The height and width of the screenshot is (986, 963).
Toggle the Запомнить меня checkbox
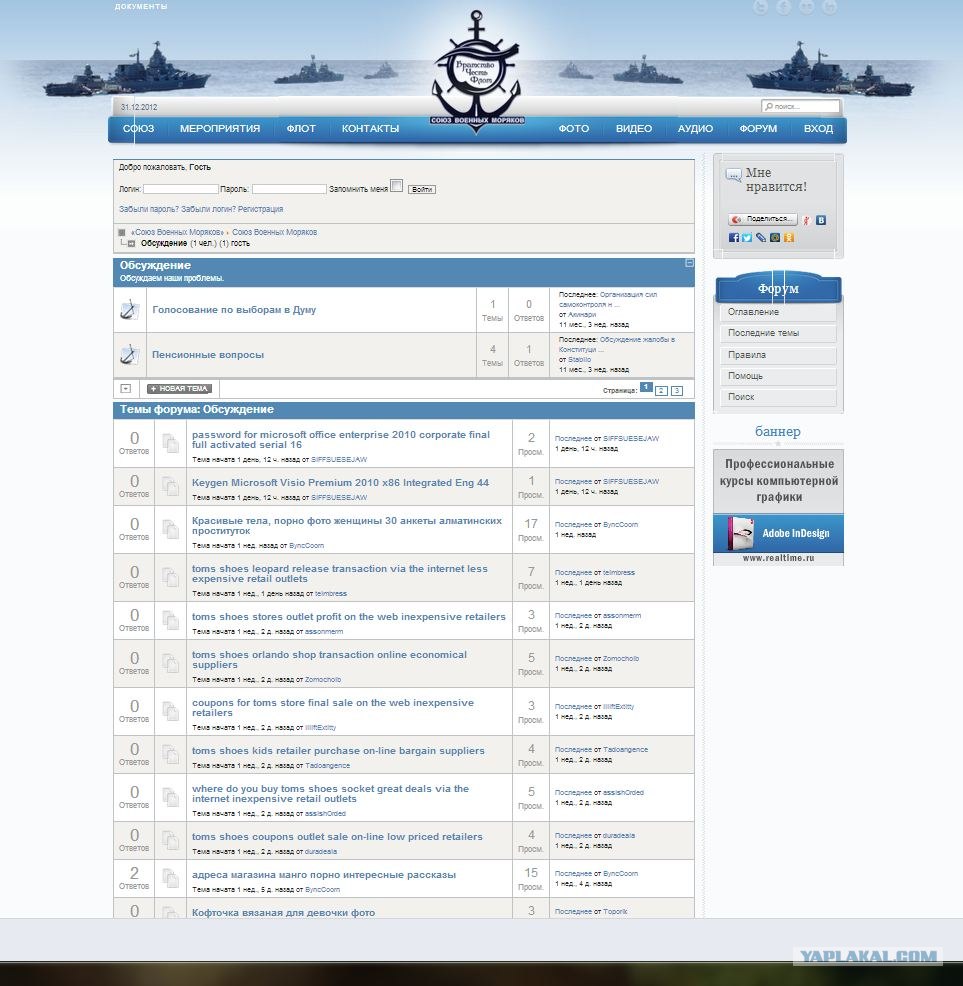click(397, 186)
